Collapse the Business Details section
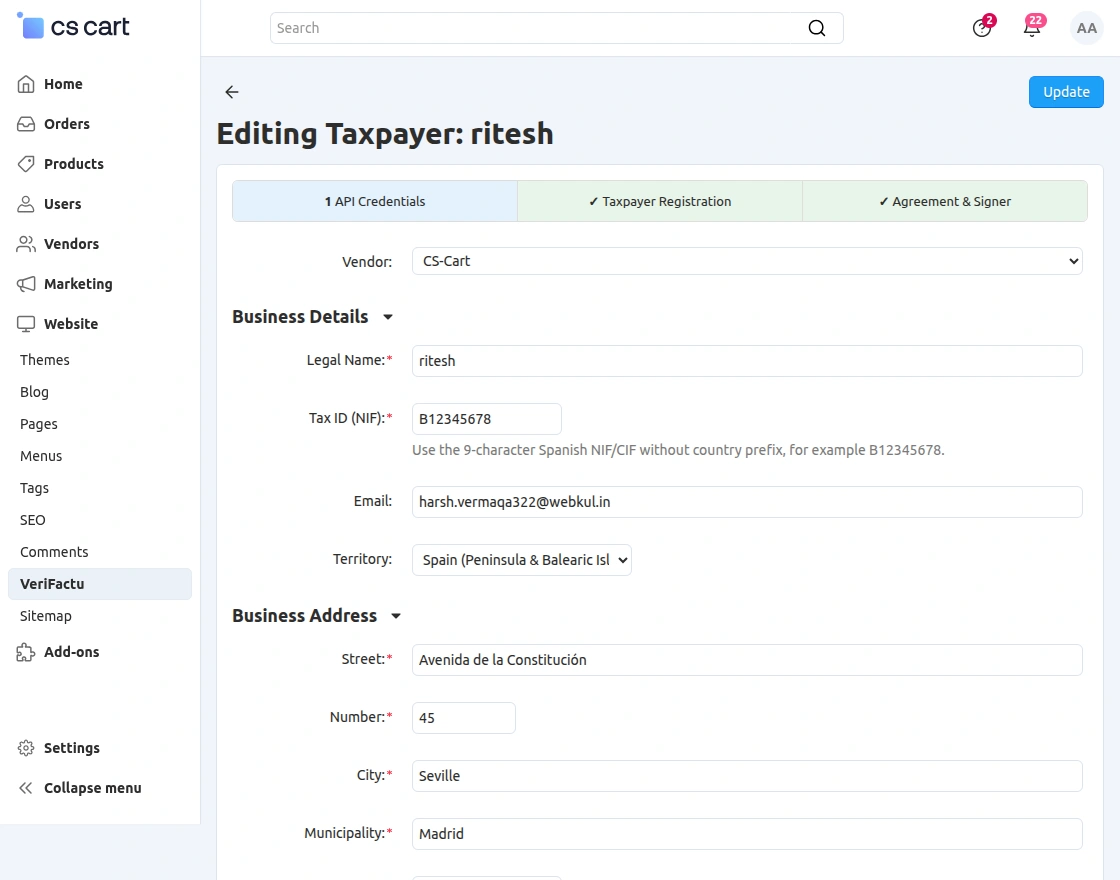1120x880 pixels. 388,316
